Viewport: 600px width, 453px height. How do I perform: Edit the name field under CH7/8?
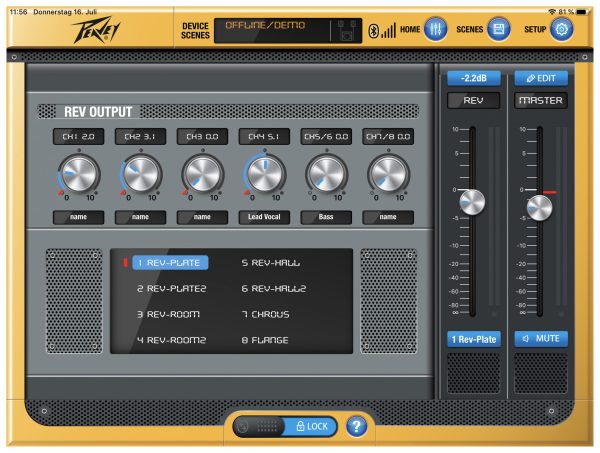(388, 217)
